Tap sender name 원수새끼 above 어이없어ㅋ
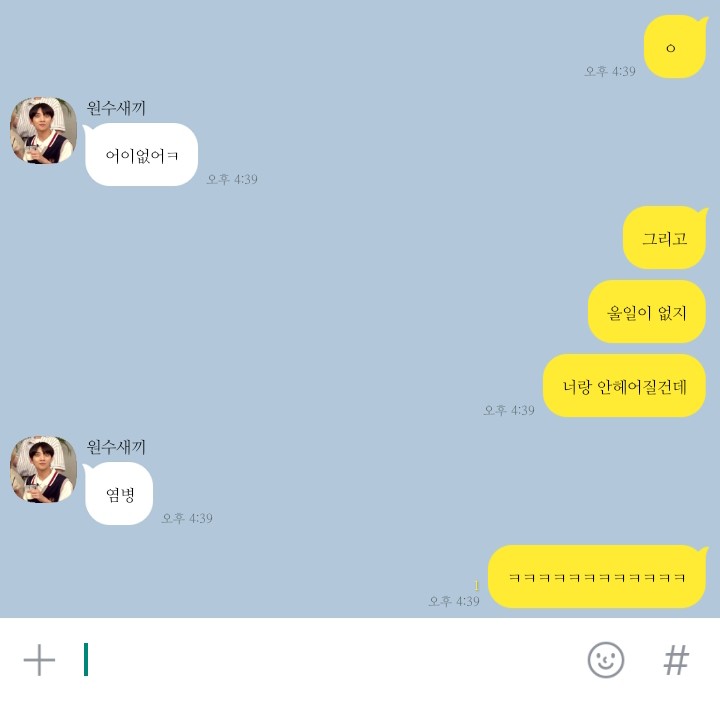 116,108
